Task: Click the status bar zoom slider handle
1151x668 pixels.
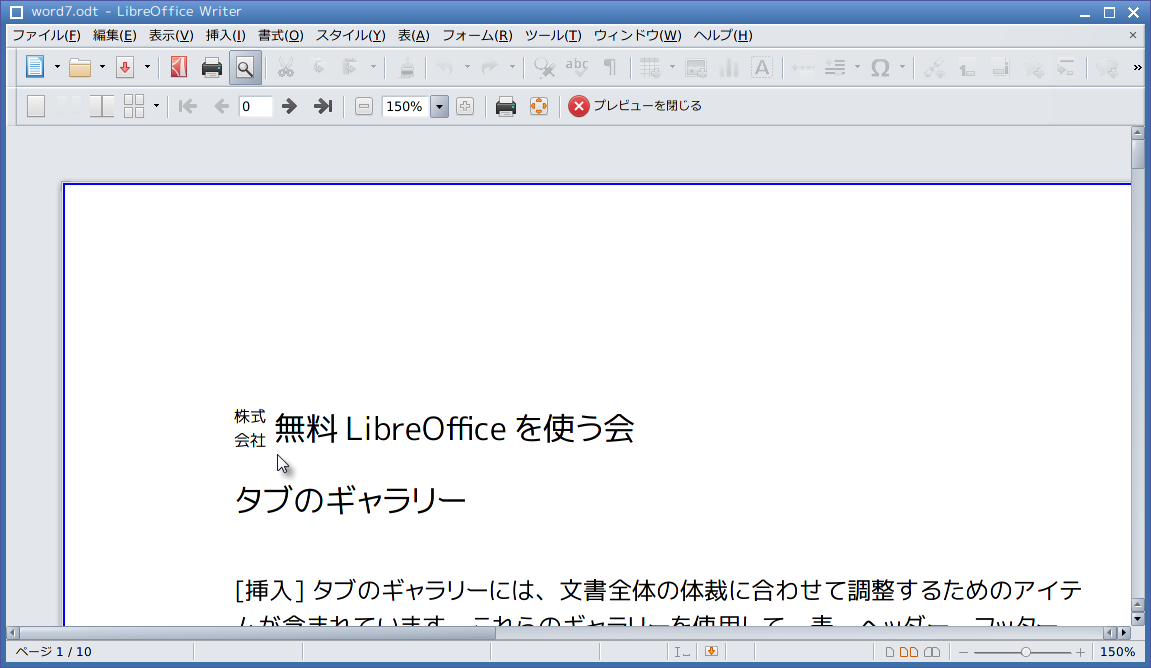Action: point(1025,652)
